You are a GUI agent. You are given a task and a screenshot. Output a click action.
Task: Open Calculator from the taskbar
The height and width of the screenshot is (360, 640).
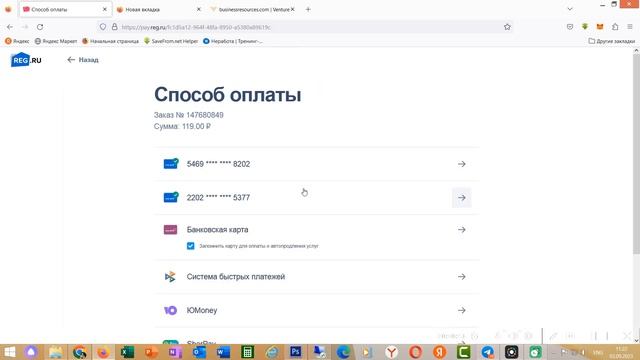247,352
